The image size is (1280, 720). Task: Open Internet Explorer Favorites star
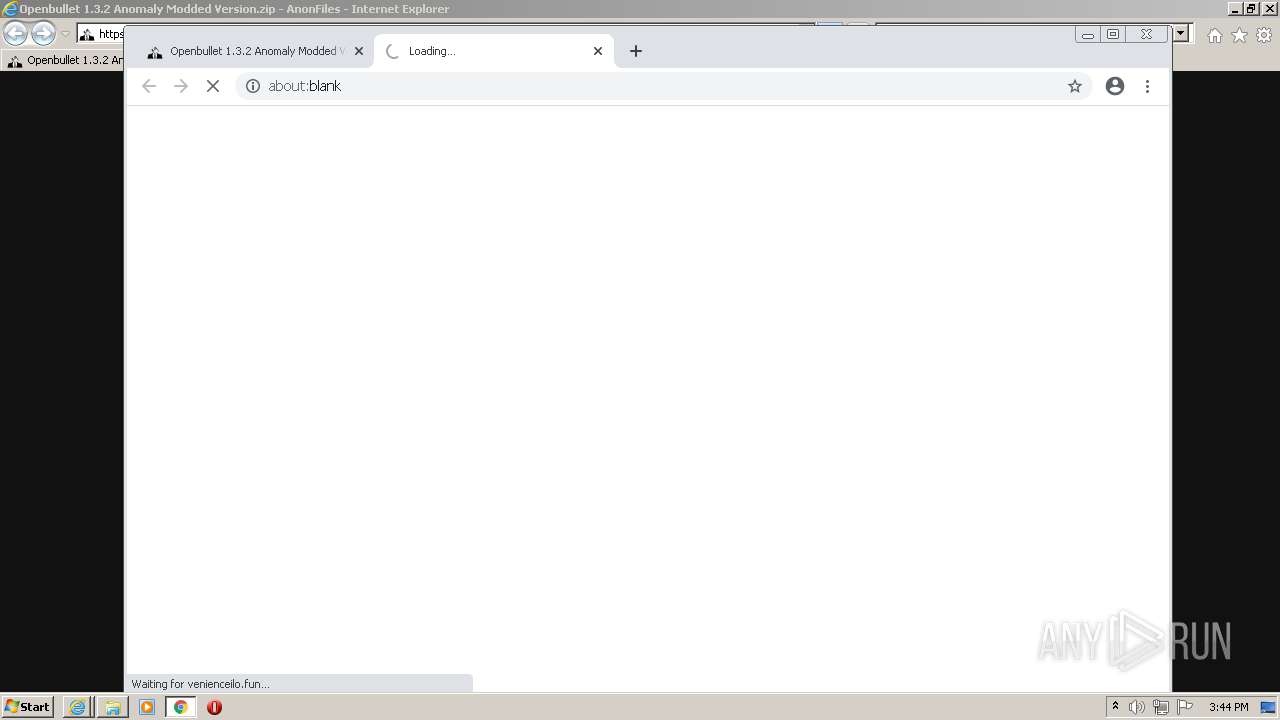(x=1239, y=35)
